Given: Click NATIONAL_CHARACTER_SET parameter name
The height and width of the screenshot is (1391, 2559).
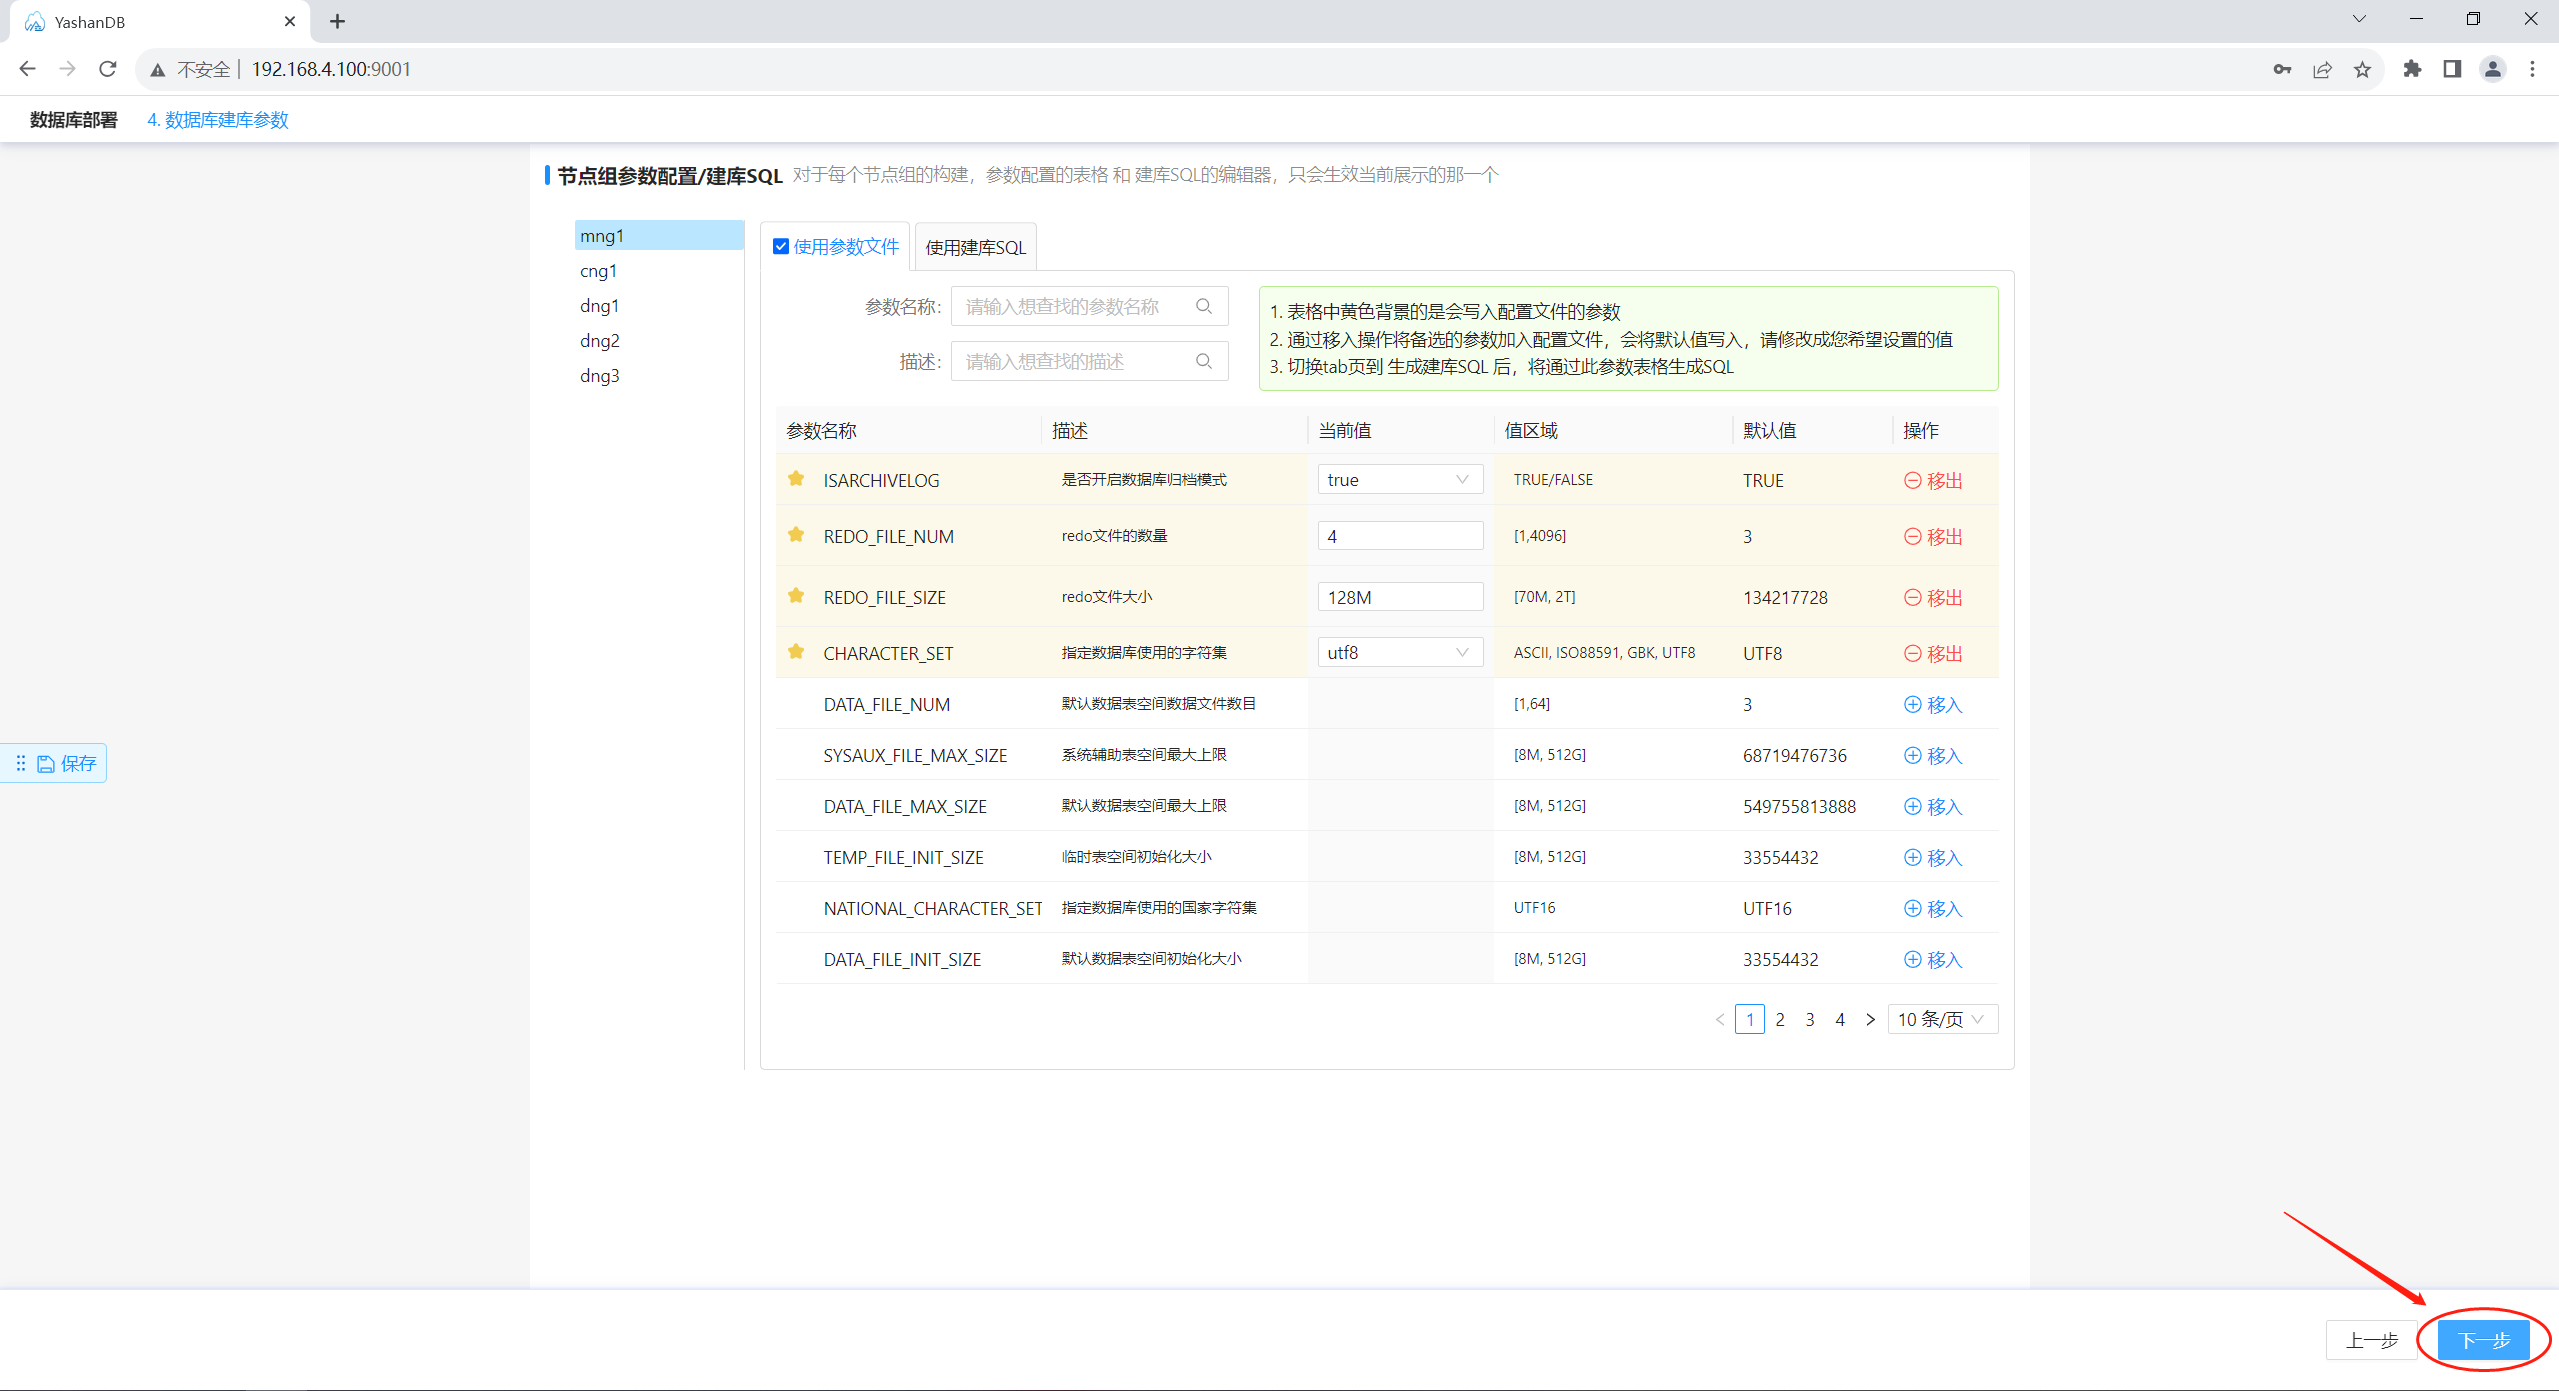Looking at the screenshot, I should coord(933,909).
